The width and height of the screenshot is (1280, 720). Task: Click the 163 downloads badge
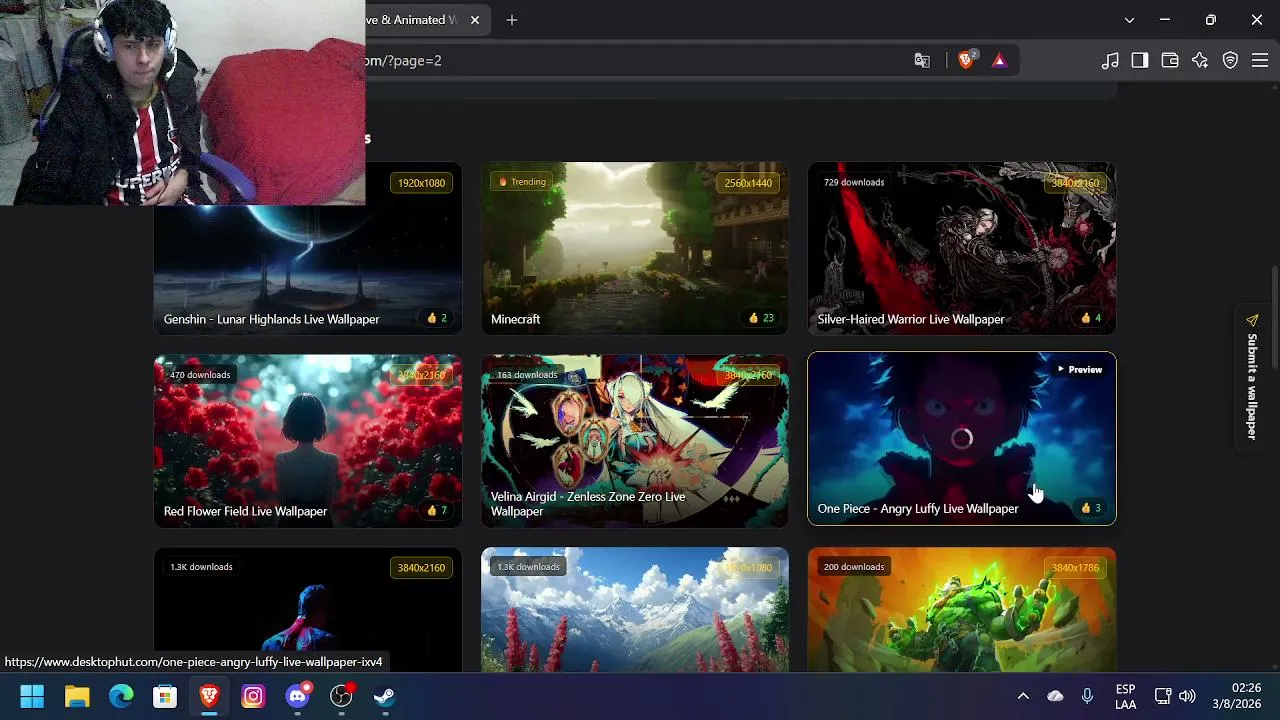pyautogui.click(x=527, y=375)
